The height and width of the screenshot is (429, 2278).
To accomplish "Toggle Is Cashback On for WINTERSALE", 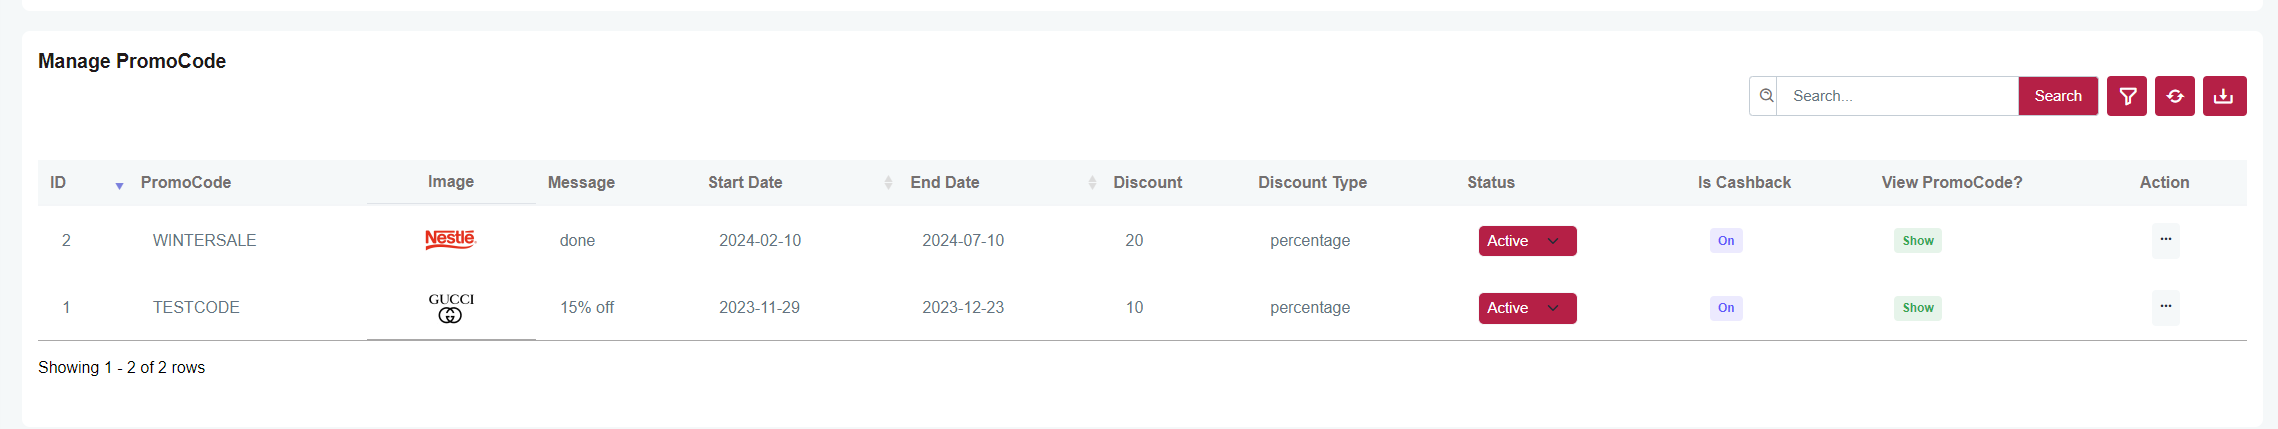I will (1726, 241).
